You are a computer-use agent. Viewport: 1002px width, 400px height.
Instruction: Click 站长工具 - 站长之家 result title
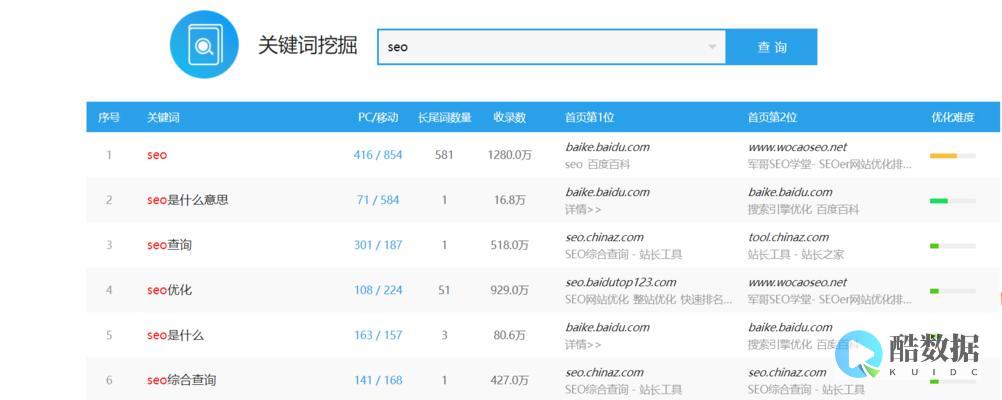(x=796, y=254)
